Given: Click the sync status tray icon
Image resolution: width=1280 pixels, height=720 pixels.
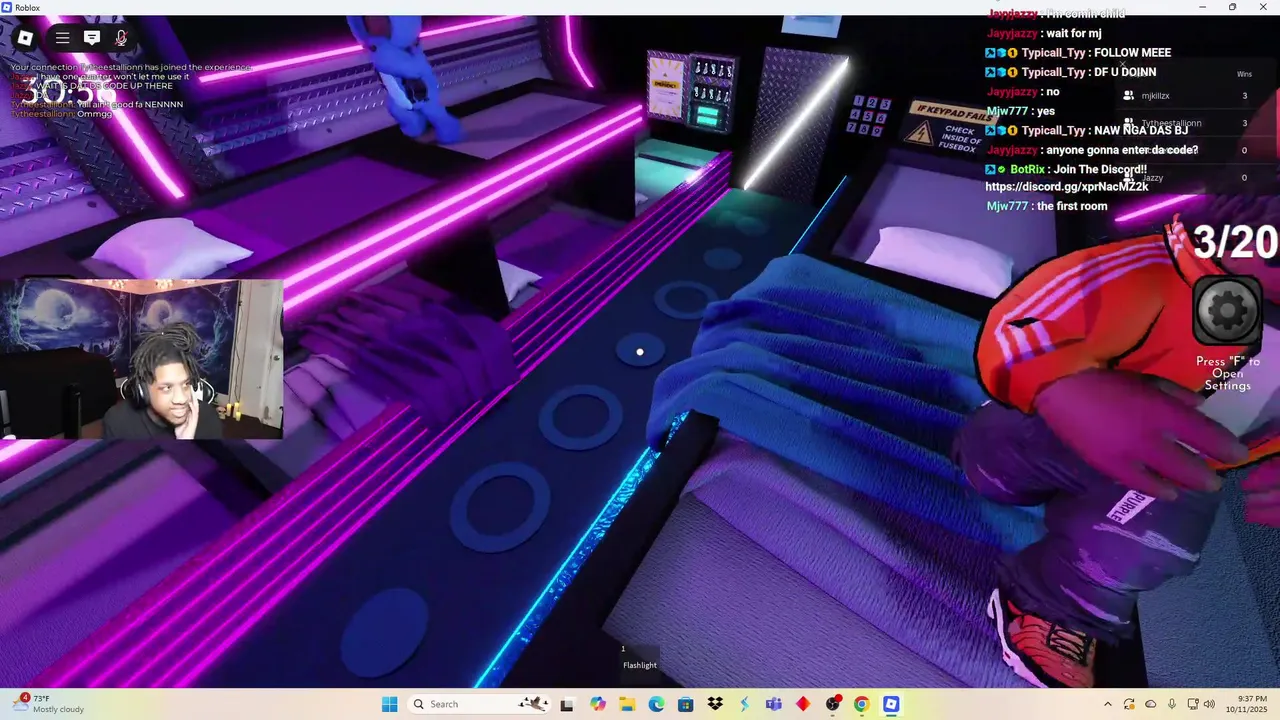Looking at the screenshot, I should point(1129,704).
